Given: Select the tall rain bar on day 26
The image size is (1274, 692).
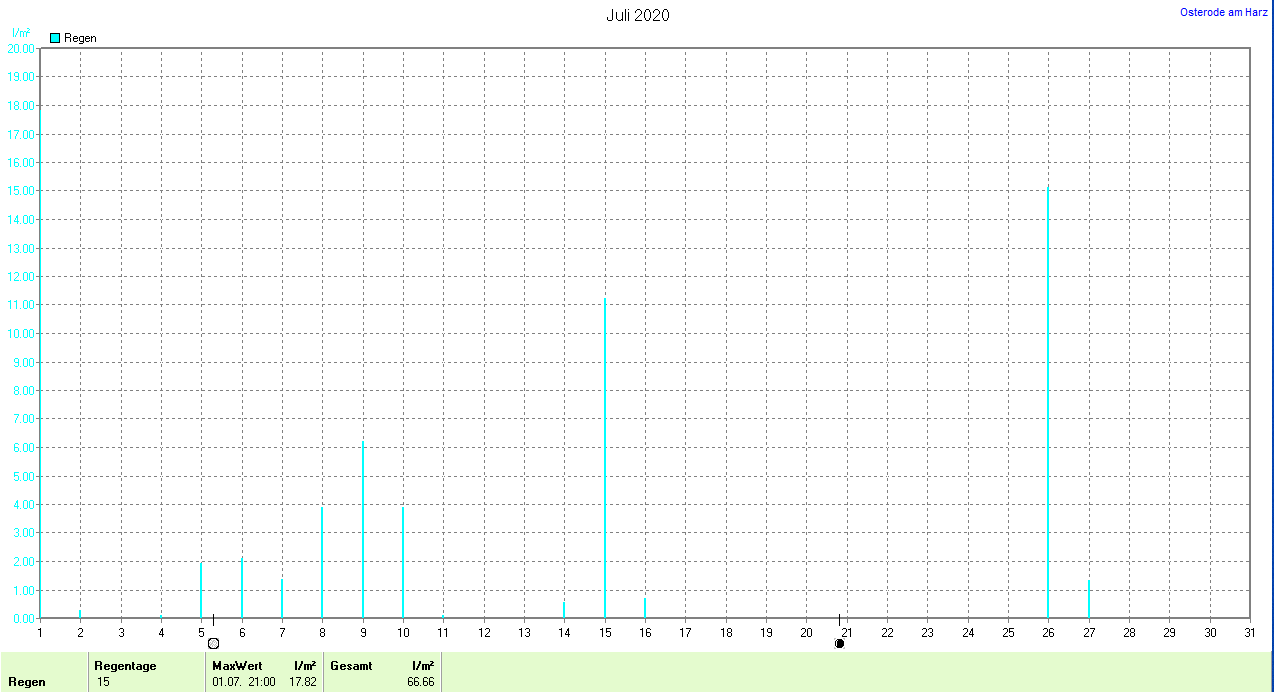Looking at the screenshot, I should (x=1048, y=400).
